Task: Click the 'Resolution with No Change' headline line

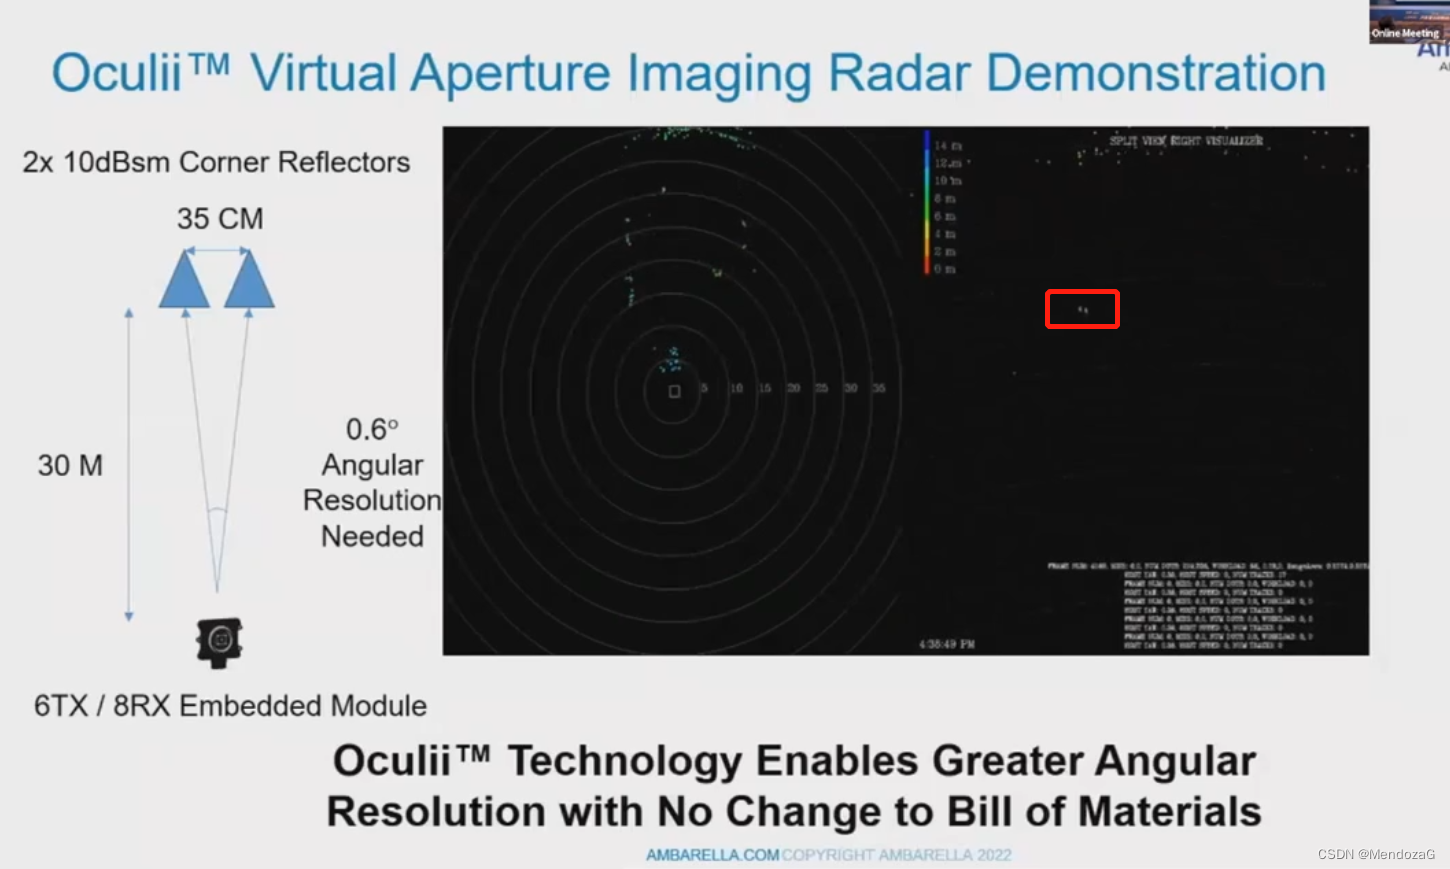Action: pyautogui.click(x=794, y=812)
